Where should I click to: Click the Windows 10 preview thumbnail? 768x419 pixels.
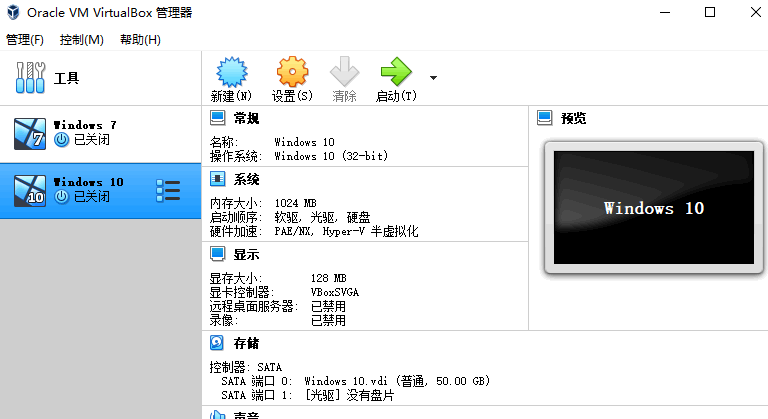(654, 207)
